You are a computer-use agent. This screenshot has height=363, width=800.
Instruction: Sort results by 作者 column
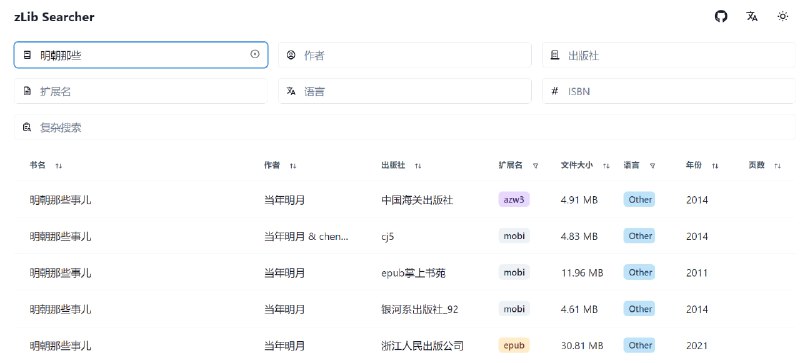tap(293, 165)
